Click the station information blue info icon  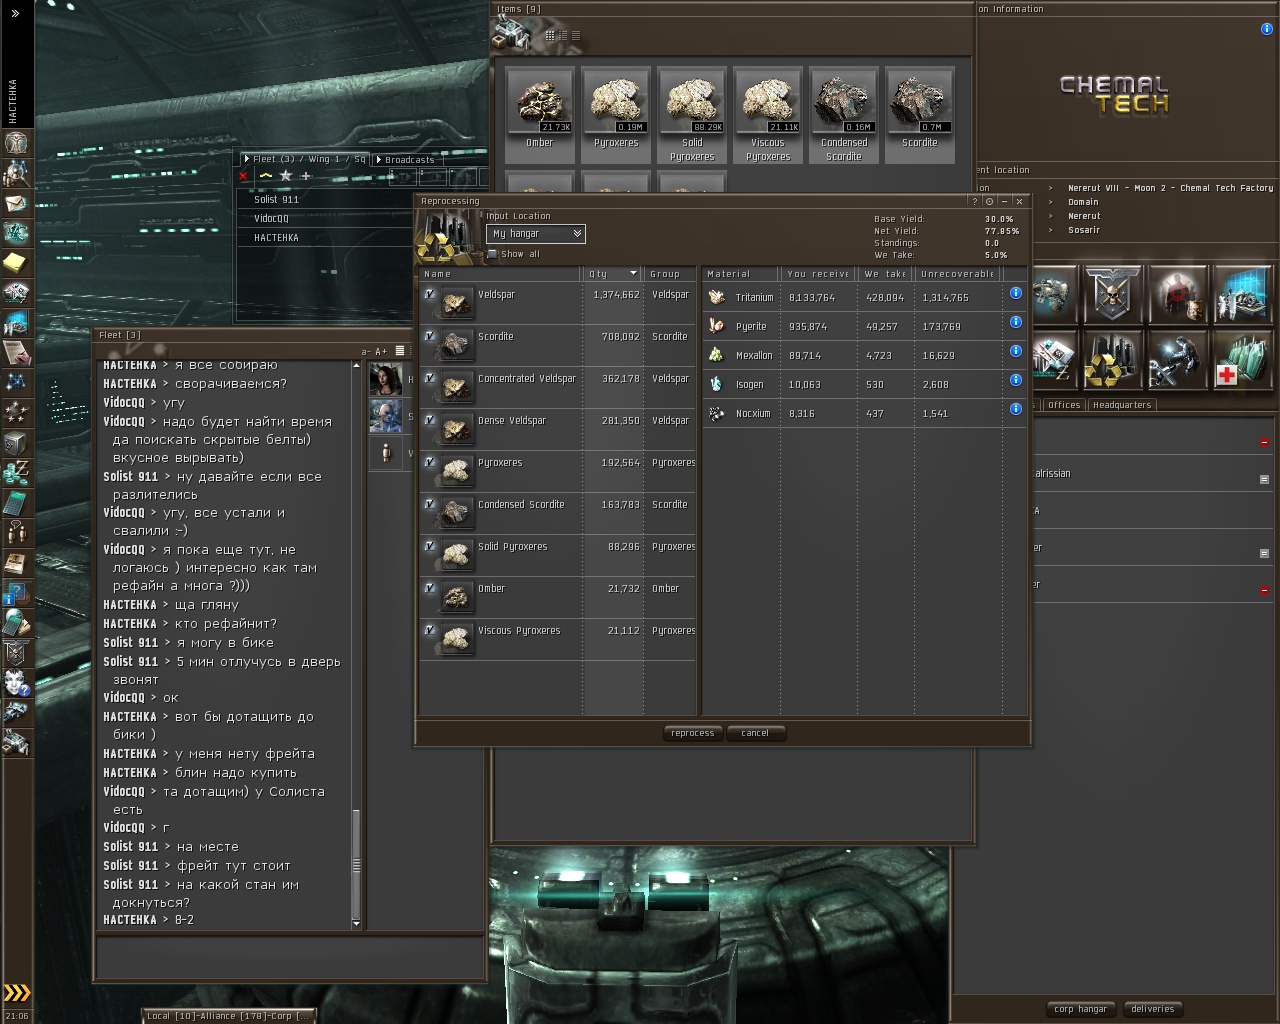pos(1267,29)
